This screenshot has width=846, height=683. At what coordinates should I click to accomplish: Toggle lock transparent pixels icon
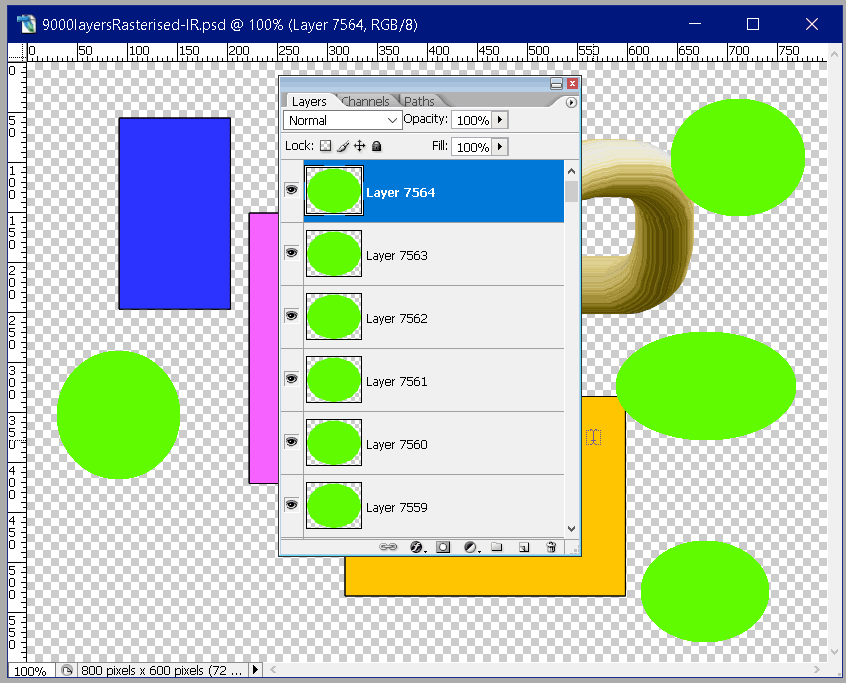coord(325,146)
